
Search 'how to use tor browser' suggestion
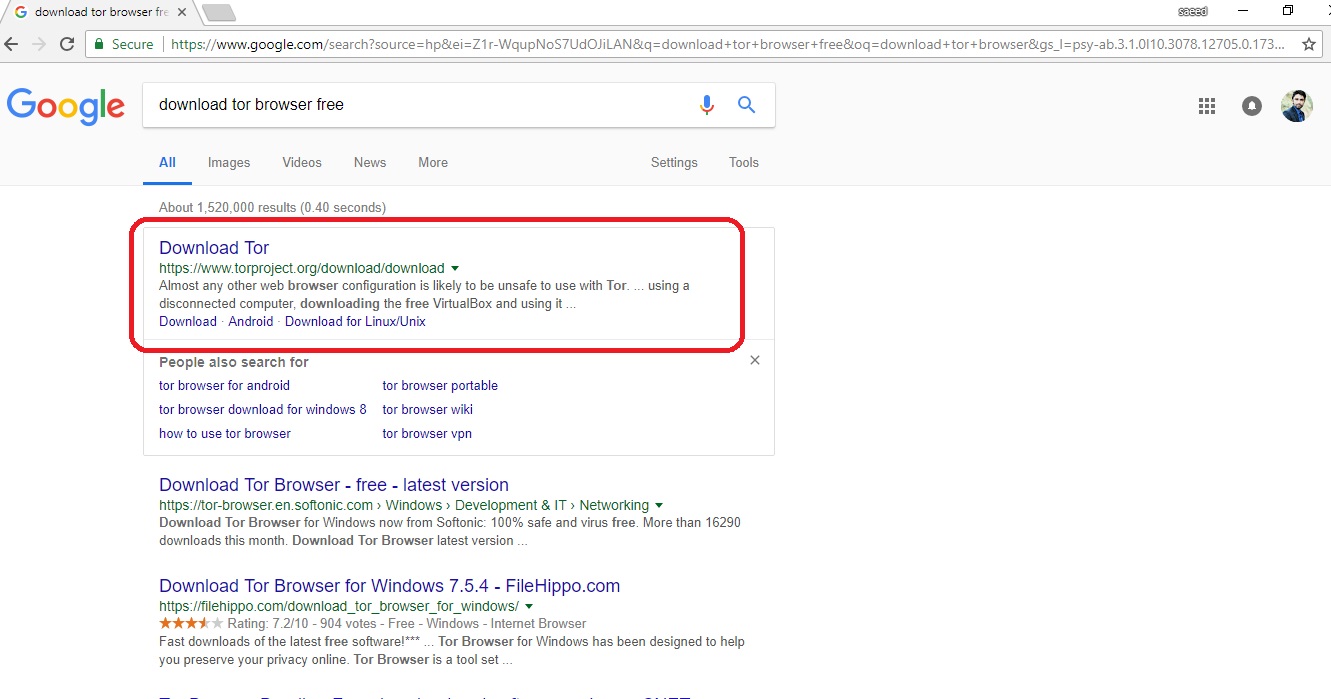pyautogui.click(x=225, y=433)
